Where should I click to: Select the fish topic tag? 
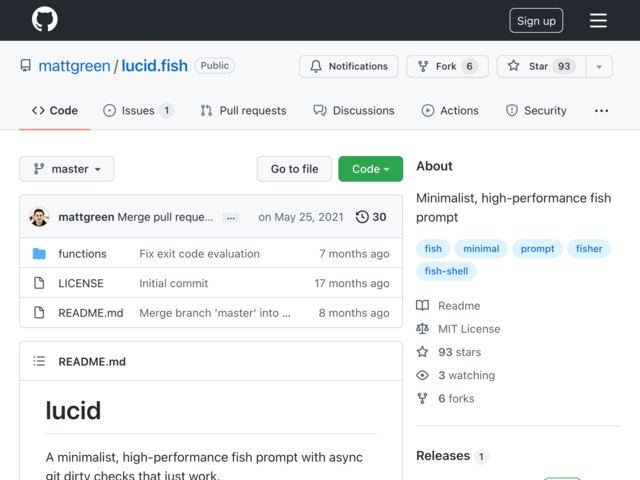tap(433, 249)
